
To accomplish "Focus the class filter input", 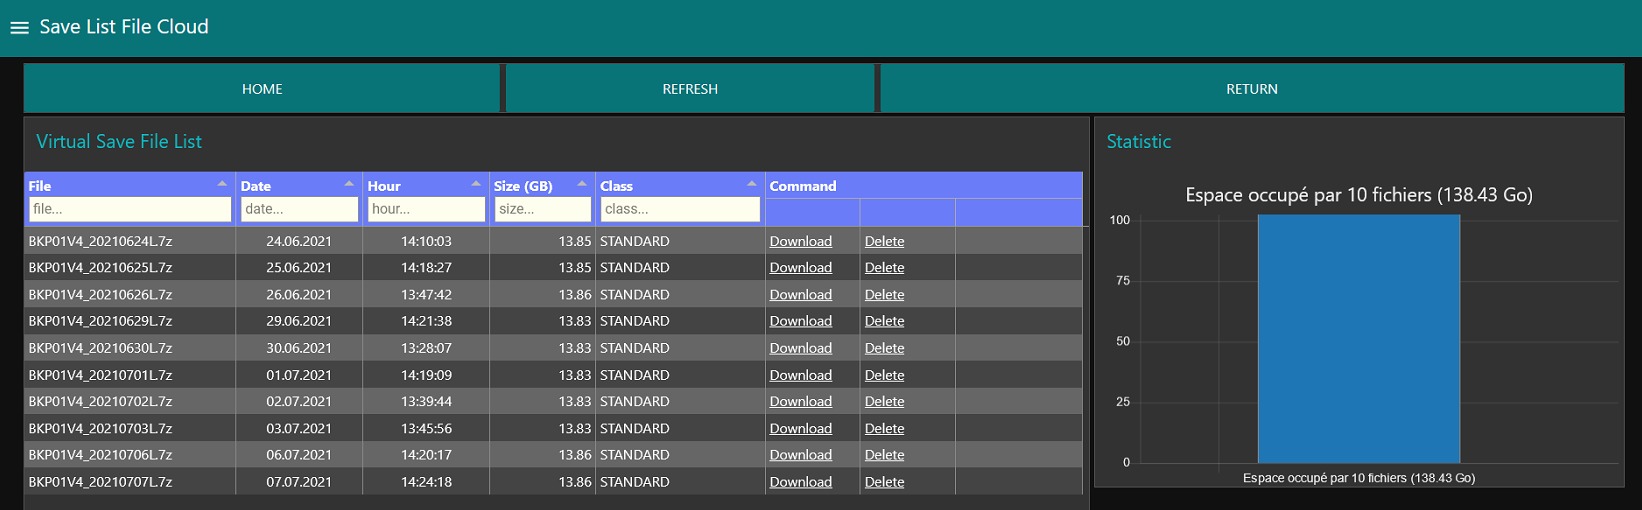I will (680, 209).
